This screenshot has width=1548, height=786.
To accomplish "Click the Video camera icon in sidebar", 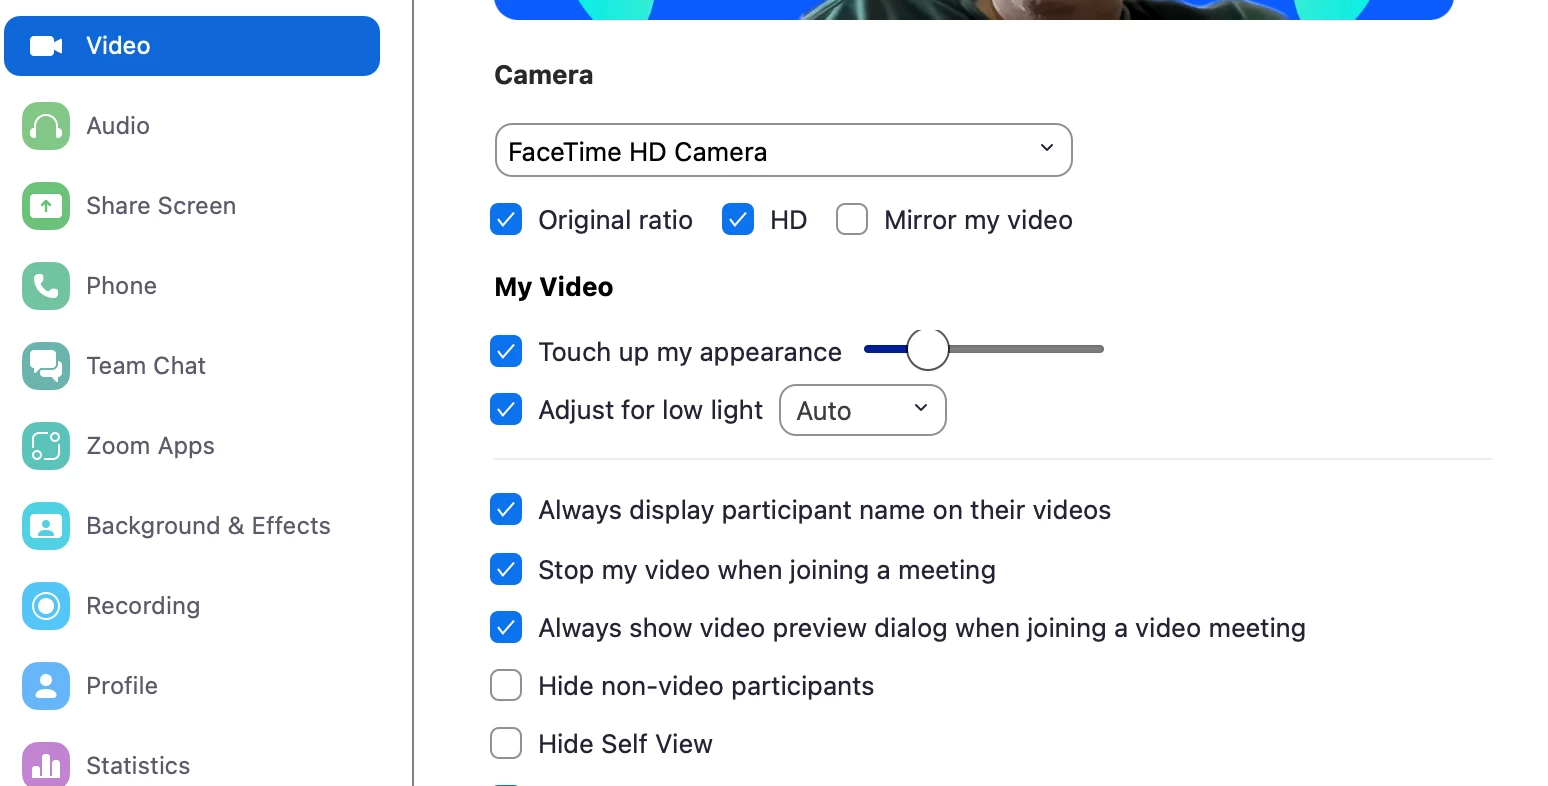I will pyautogui.click(x=46, y=46).
